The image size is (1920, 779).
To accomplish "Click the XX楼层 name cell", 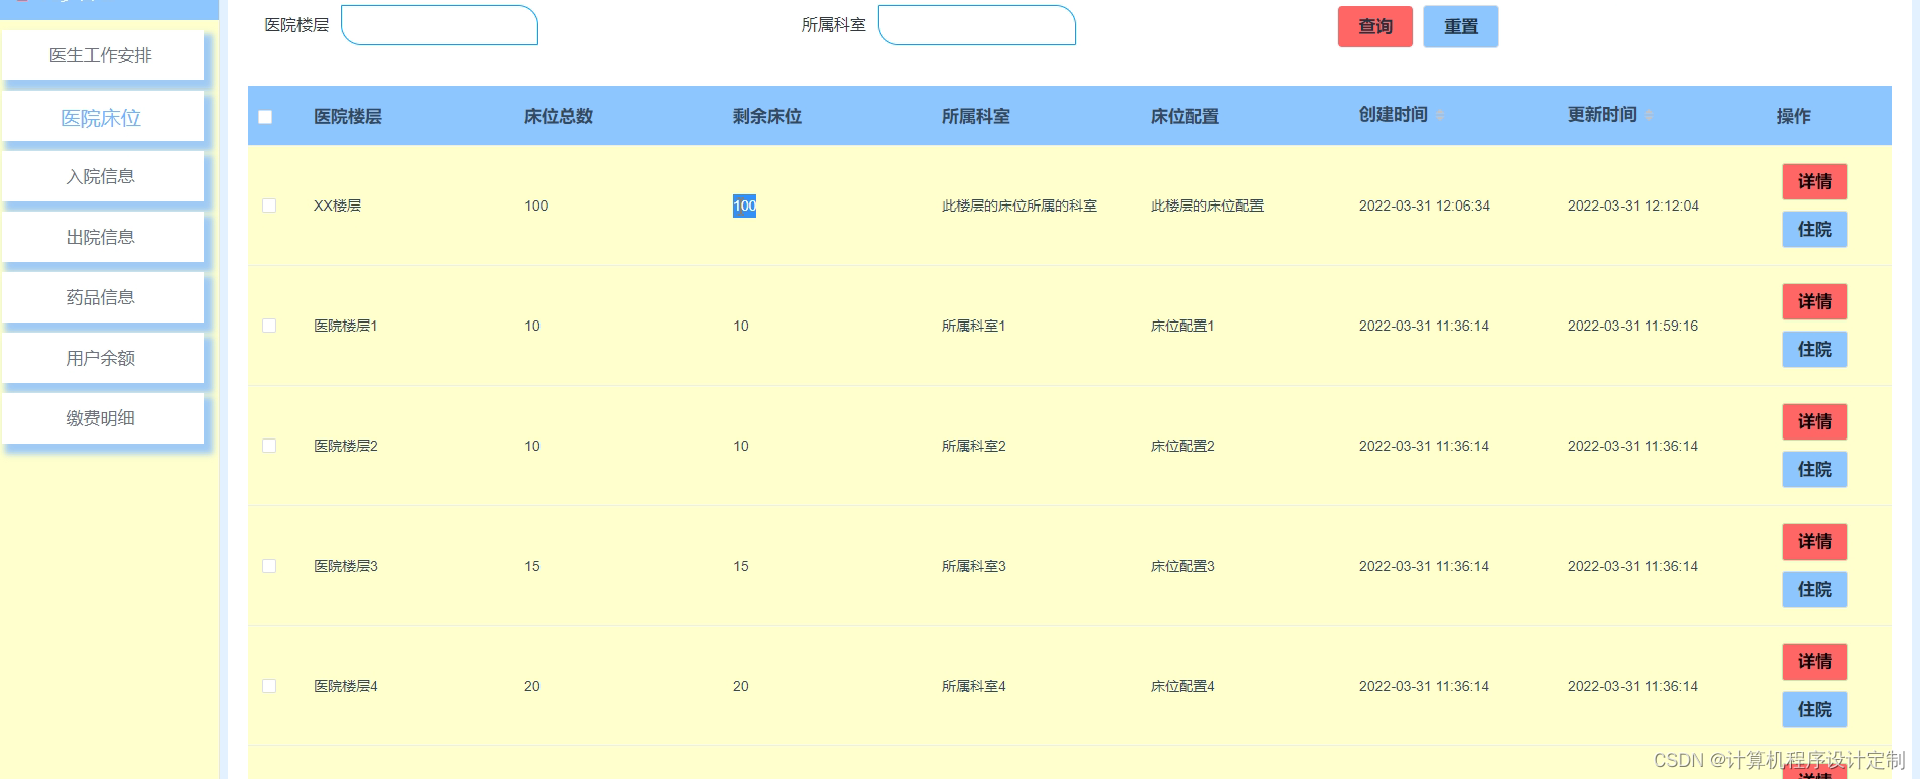I will click(x=338, y=206).
